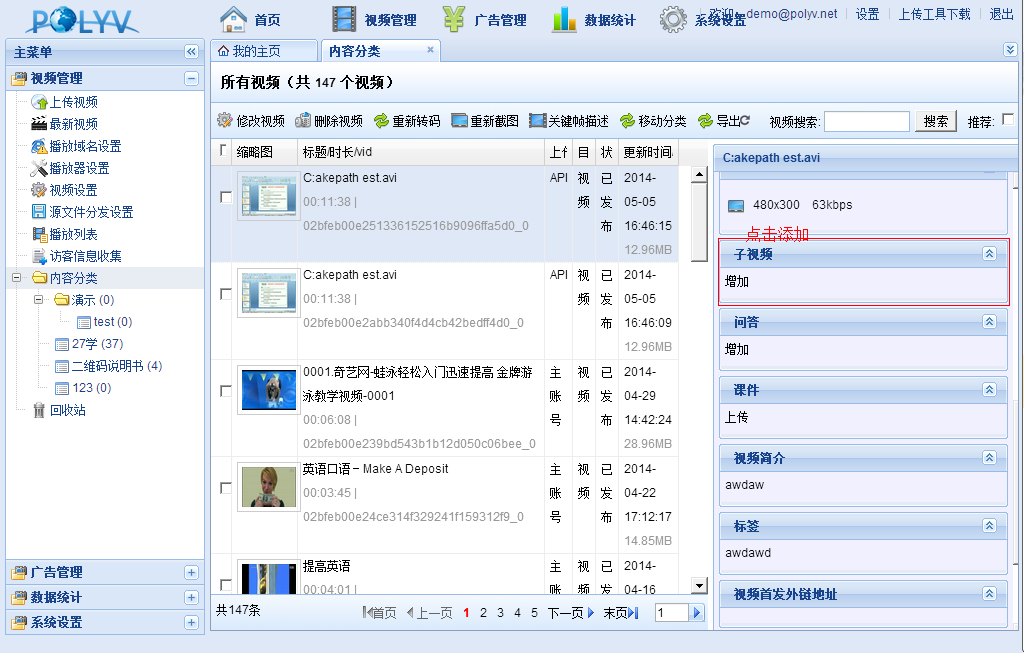Switch to the 我的主页 tab

click(249, 51)
